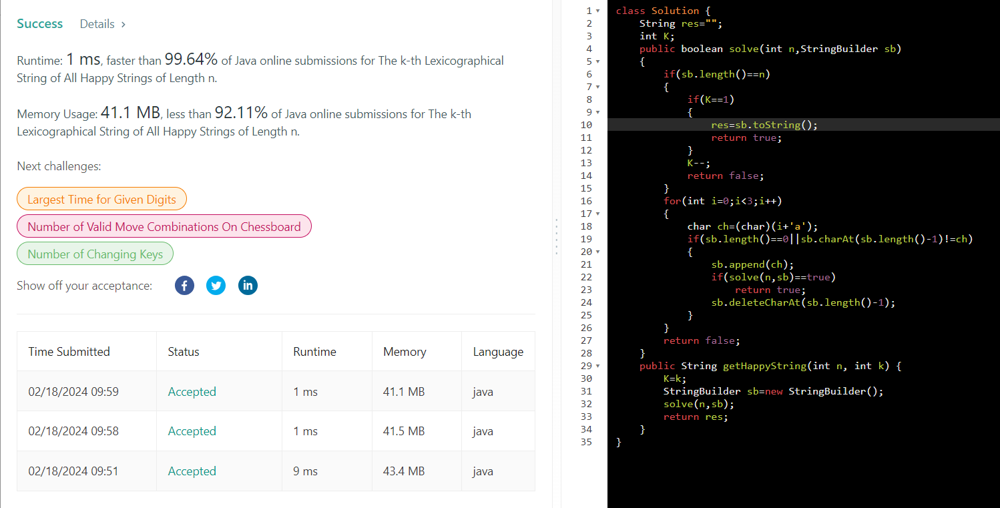Open the Details link
Viewport: 1000px width, 508px height.
point(102,23)
